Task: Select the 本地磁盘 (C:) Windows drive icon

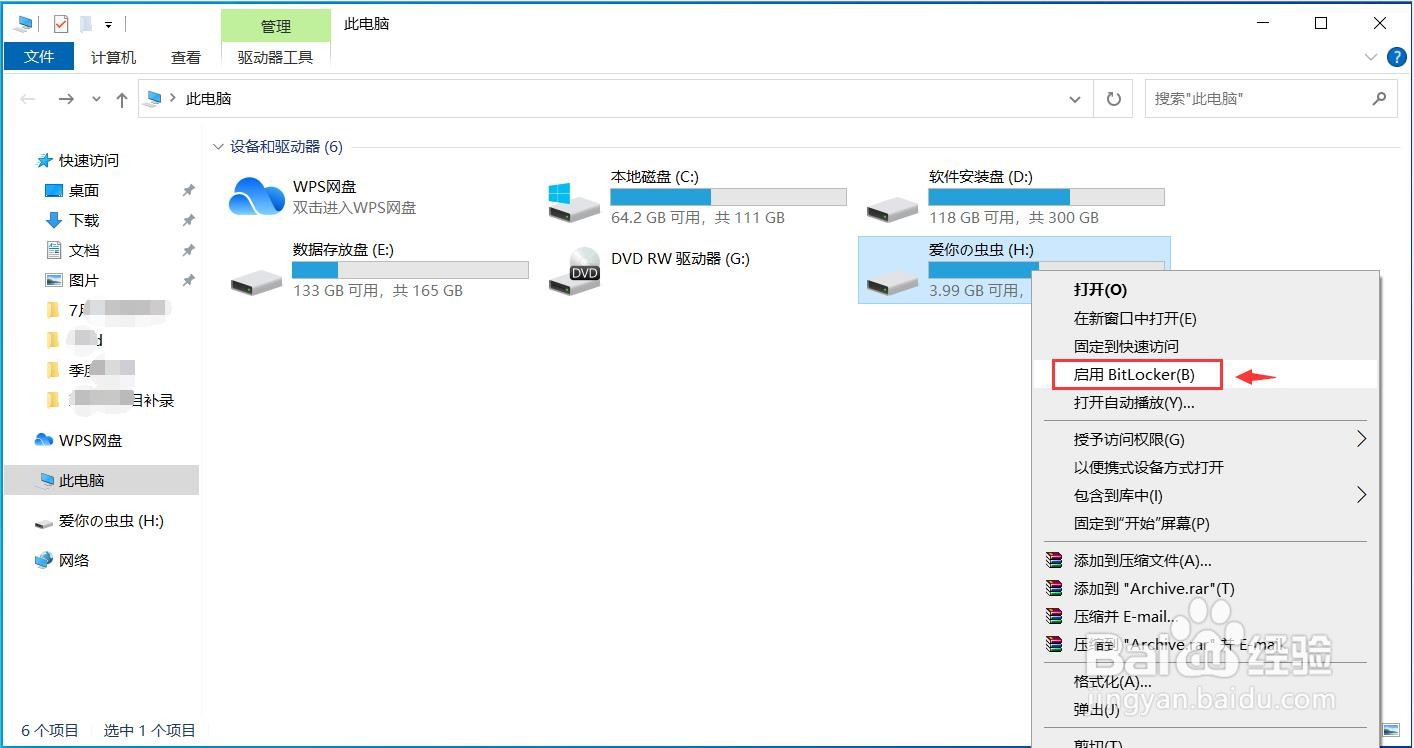Action: click(574, 203)
